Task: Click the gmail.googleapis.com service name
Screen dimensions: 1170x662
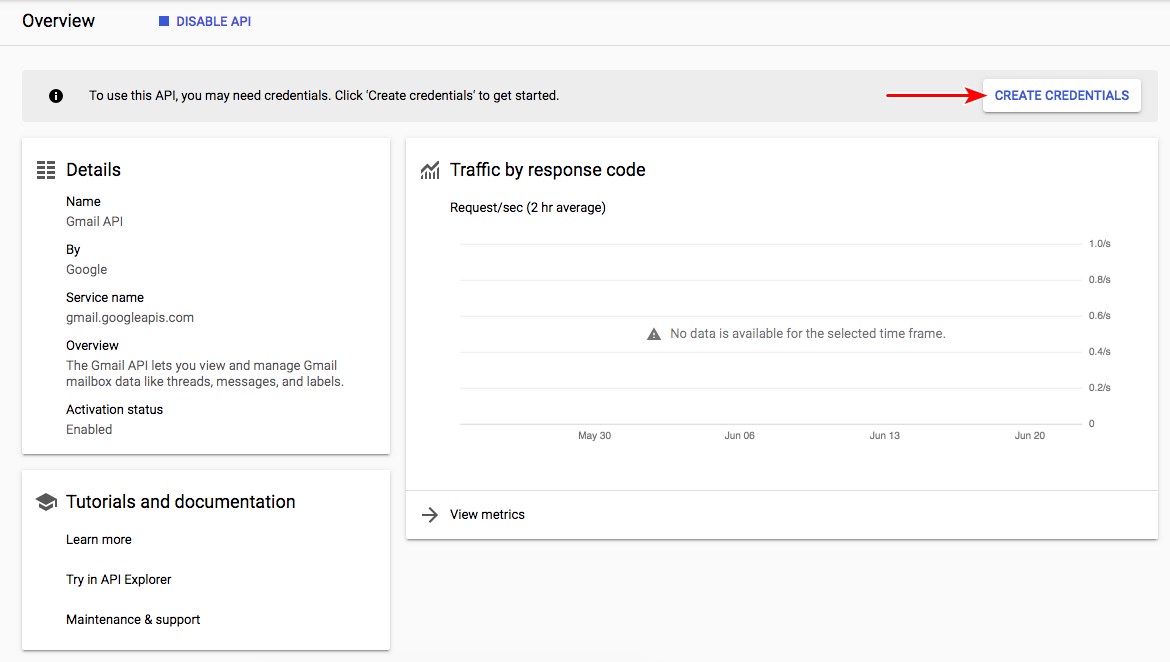Action: point(130,317)
